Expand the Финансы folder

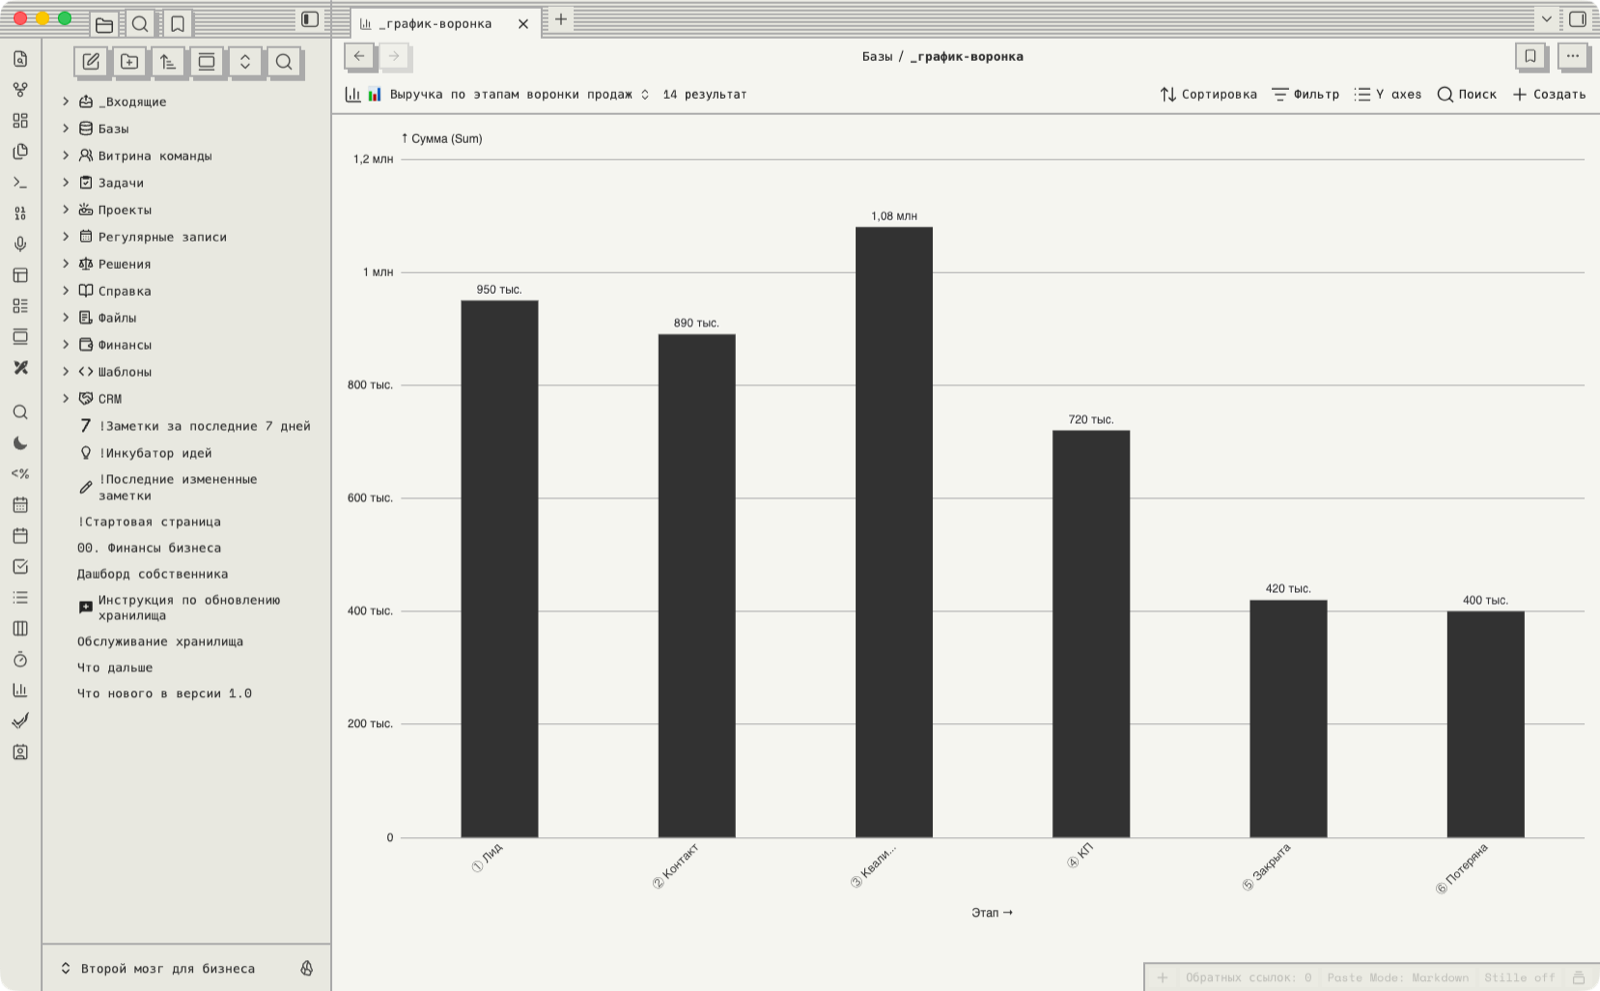[66, 345]
